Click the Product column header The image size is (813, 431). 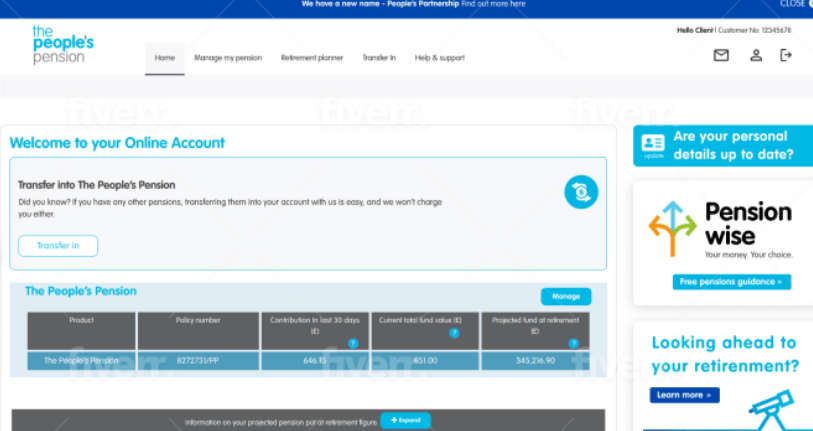(x=81, y=331)
